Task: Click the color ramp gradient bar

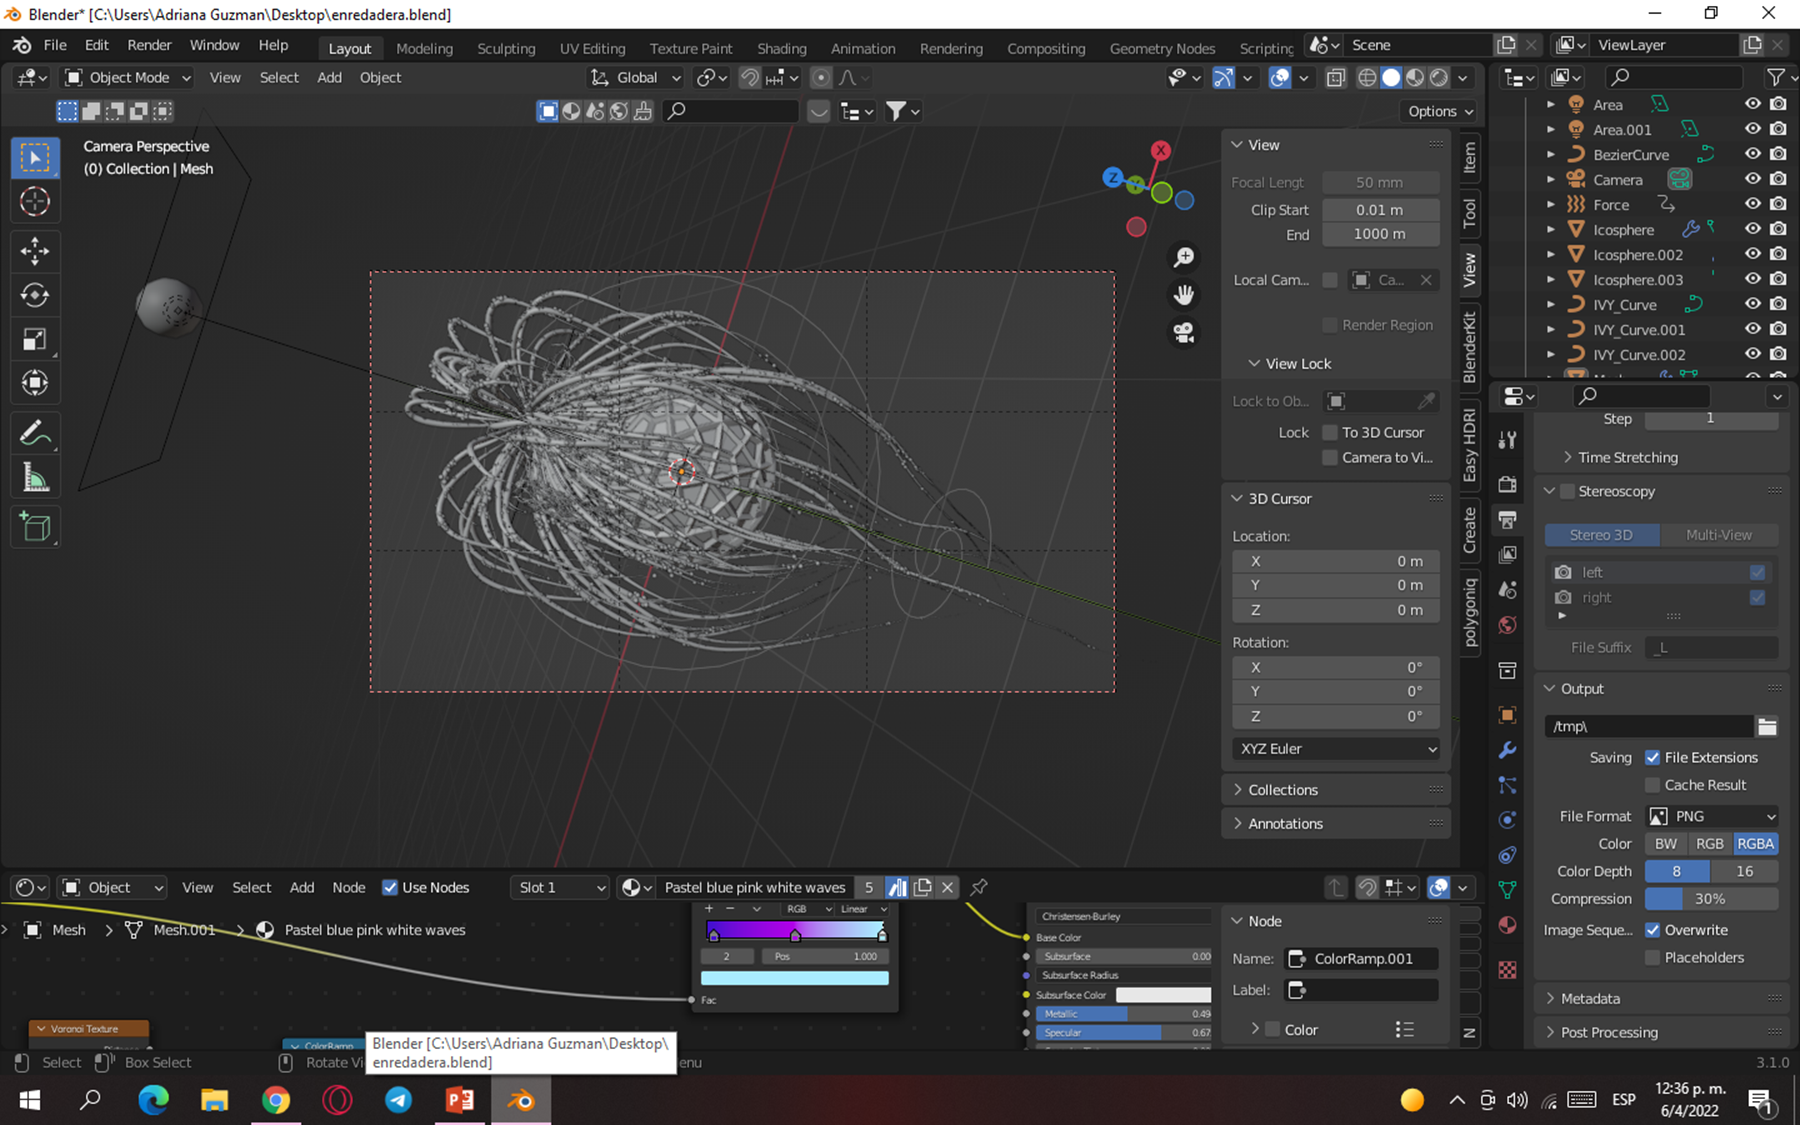Action: coord(796,931)
